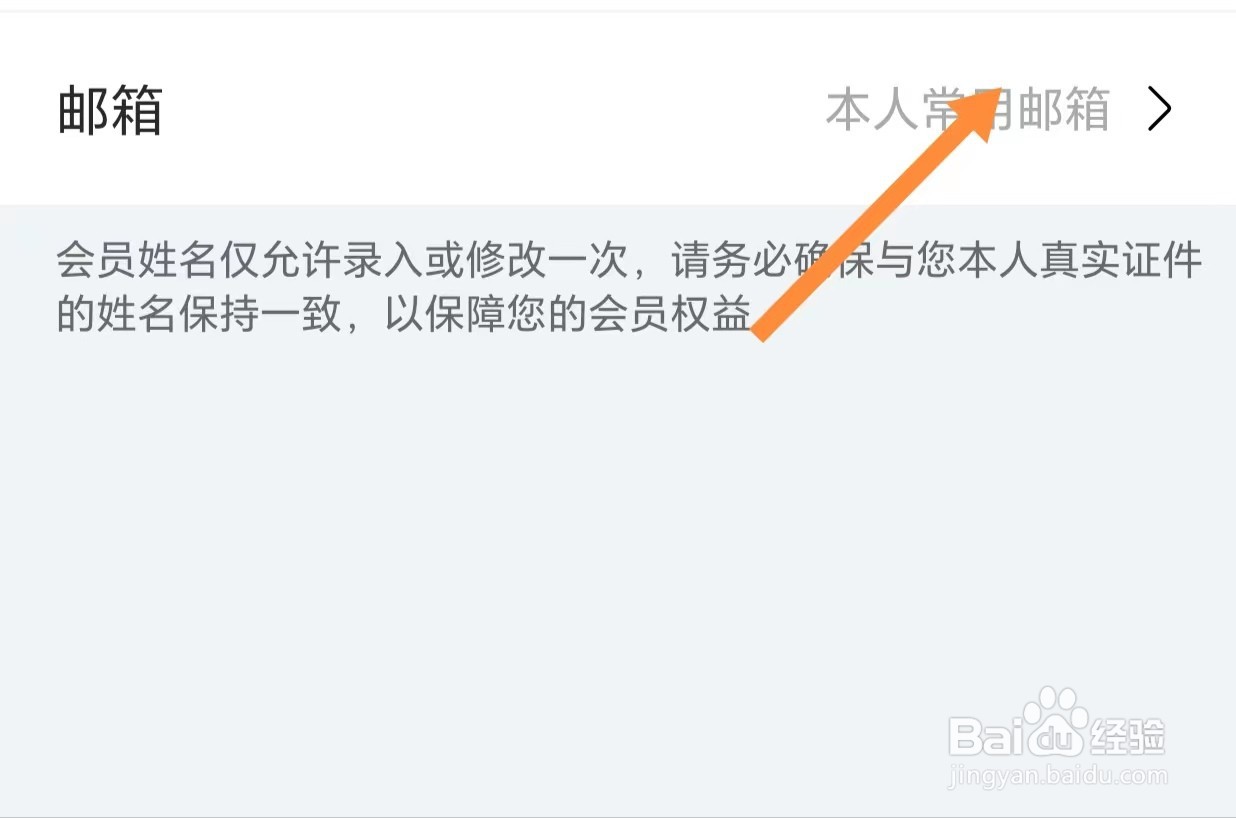The height and width of the screenshot is (818, 1236).
Task: Open the 邮箱 row via its chevron
Action: tap(1159, 109)
